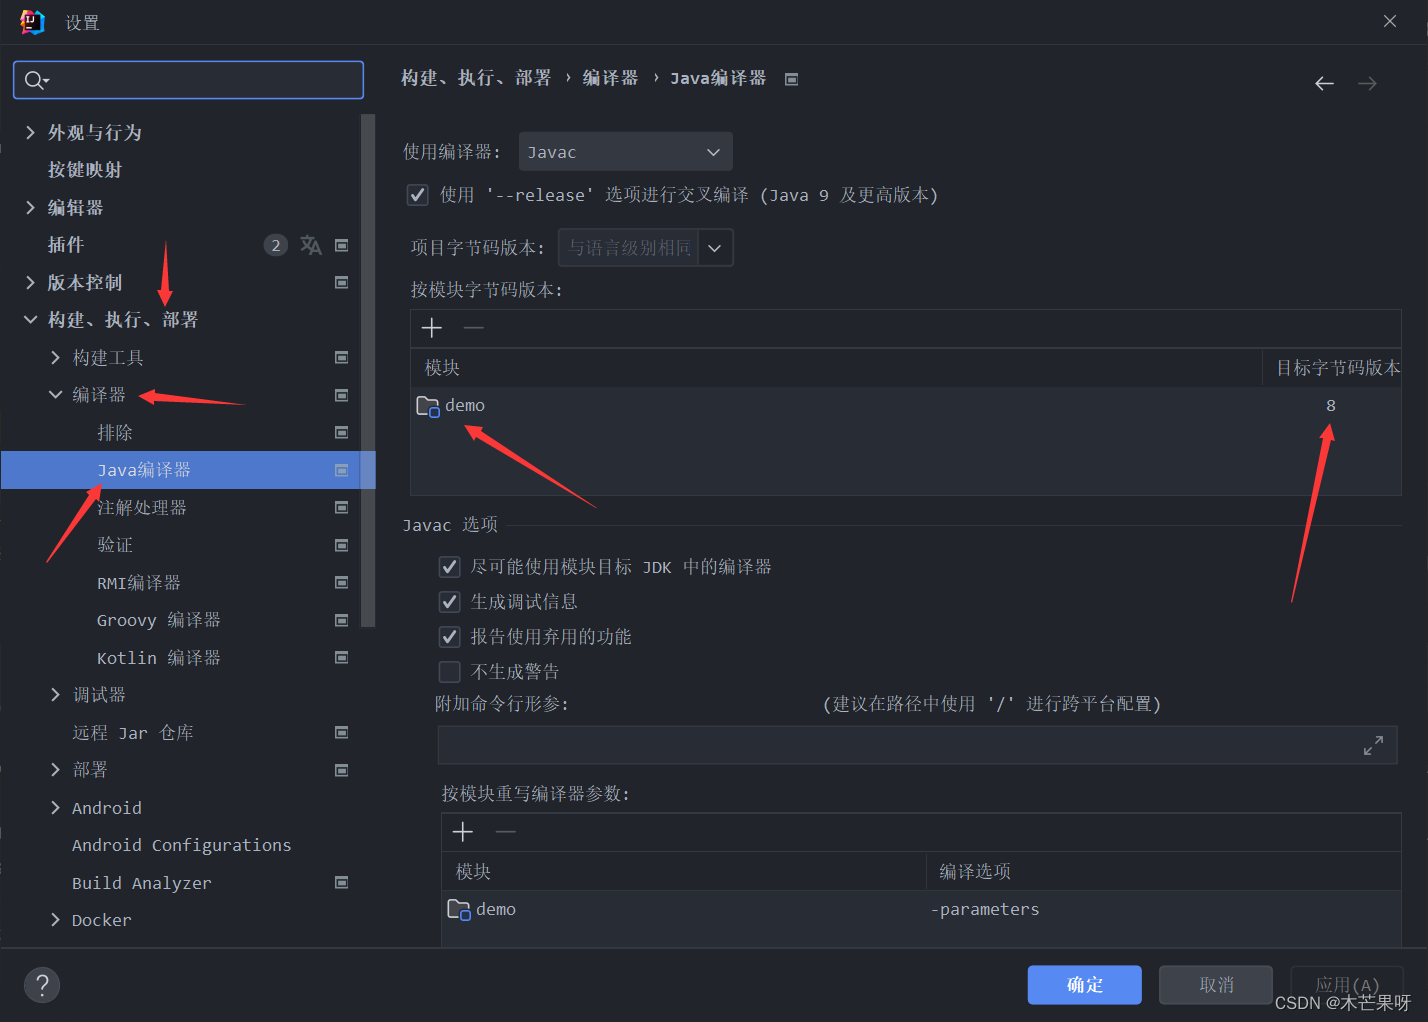Toggle 生成调试信息 checkbox
Image resolution: width=1428 pixels, height=1022 pixels.
(x=450, y=602)
